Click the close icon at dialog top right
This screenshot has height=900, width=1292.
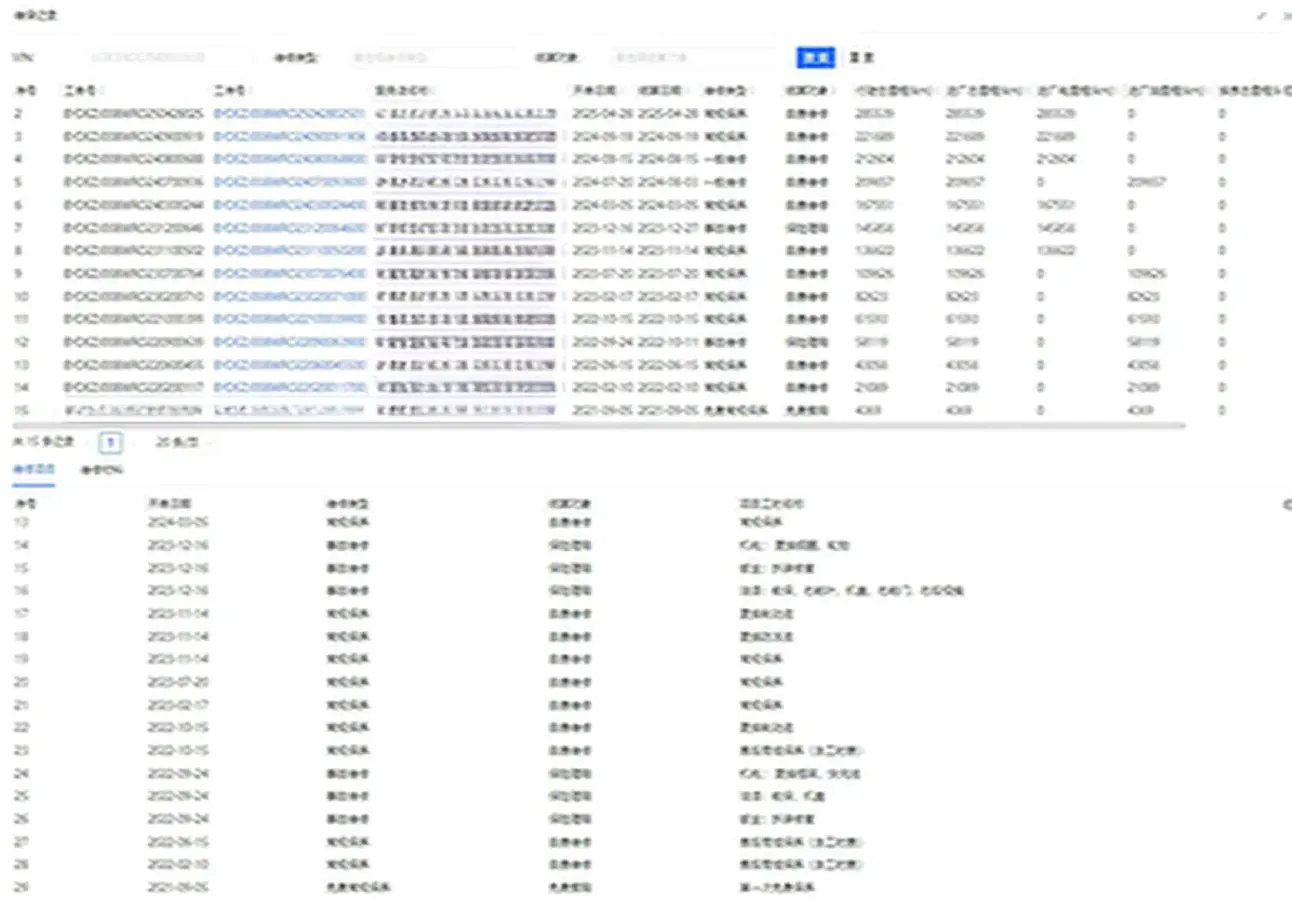coord(1286,16)
